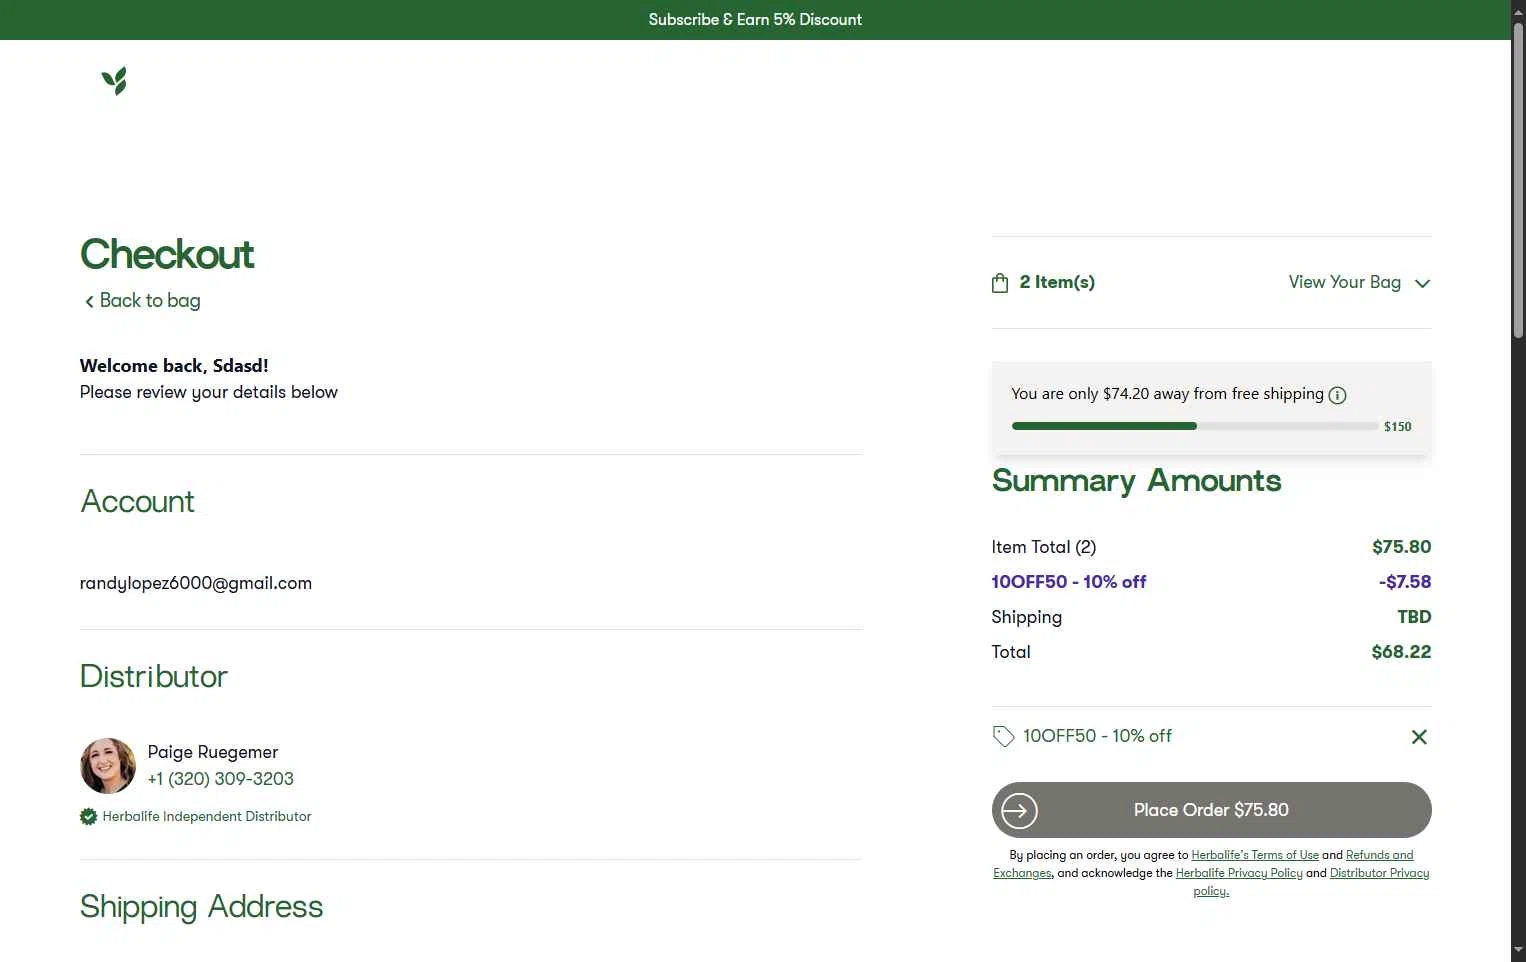Click the back chevron beside Back to bag
This screenshot has height=962, width=1526.
pos(89,301)
